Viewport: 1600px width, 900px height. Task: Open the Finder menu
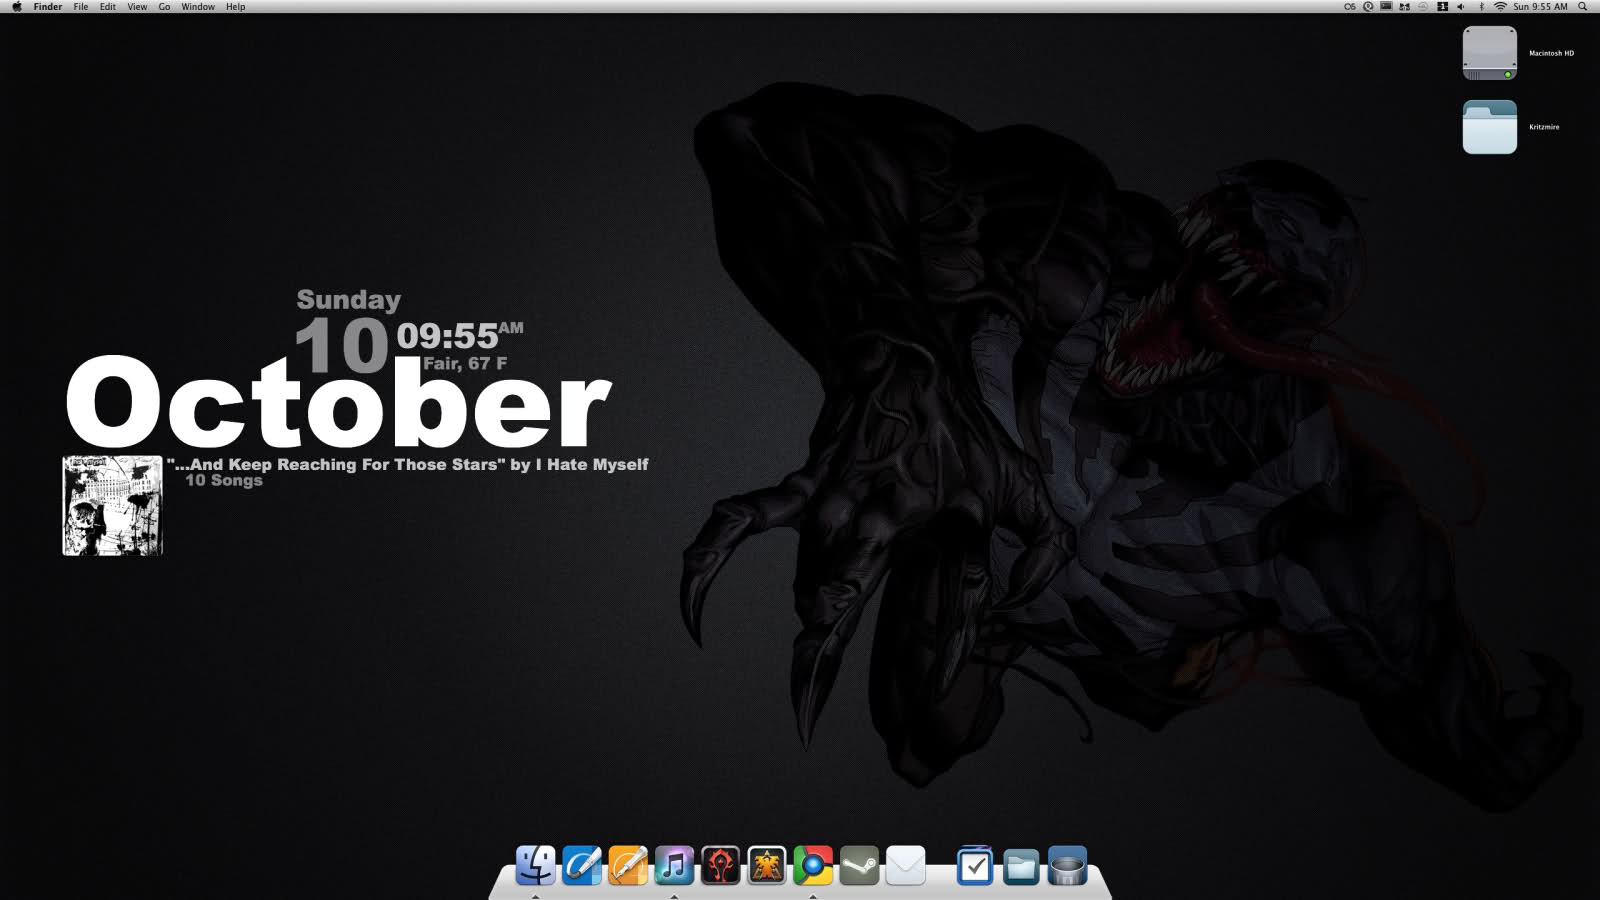click(48, 7)
